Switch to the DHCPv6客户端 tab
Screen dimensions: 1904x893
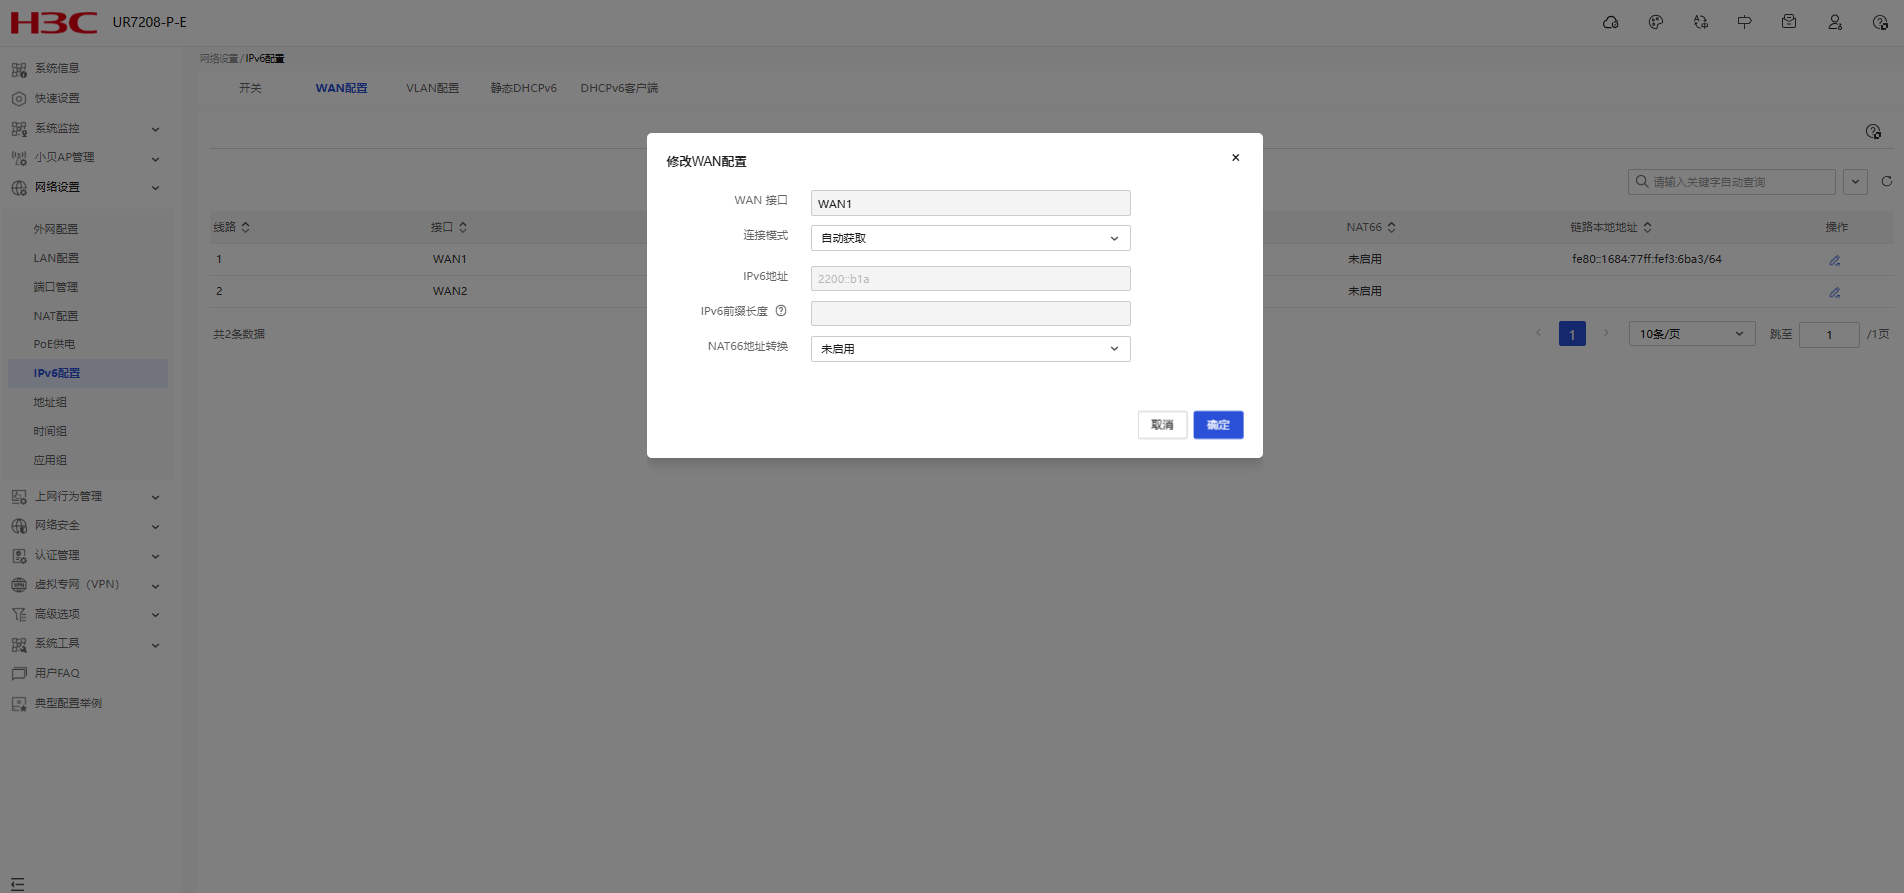click(619, 88)
